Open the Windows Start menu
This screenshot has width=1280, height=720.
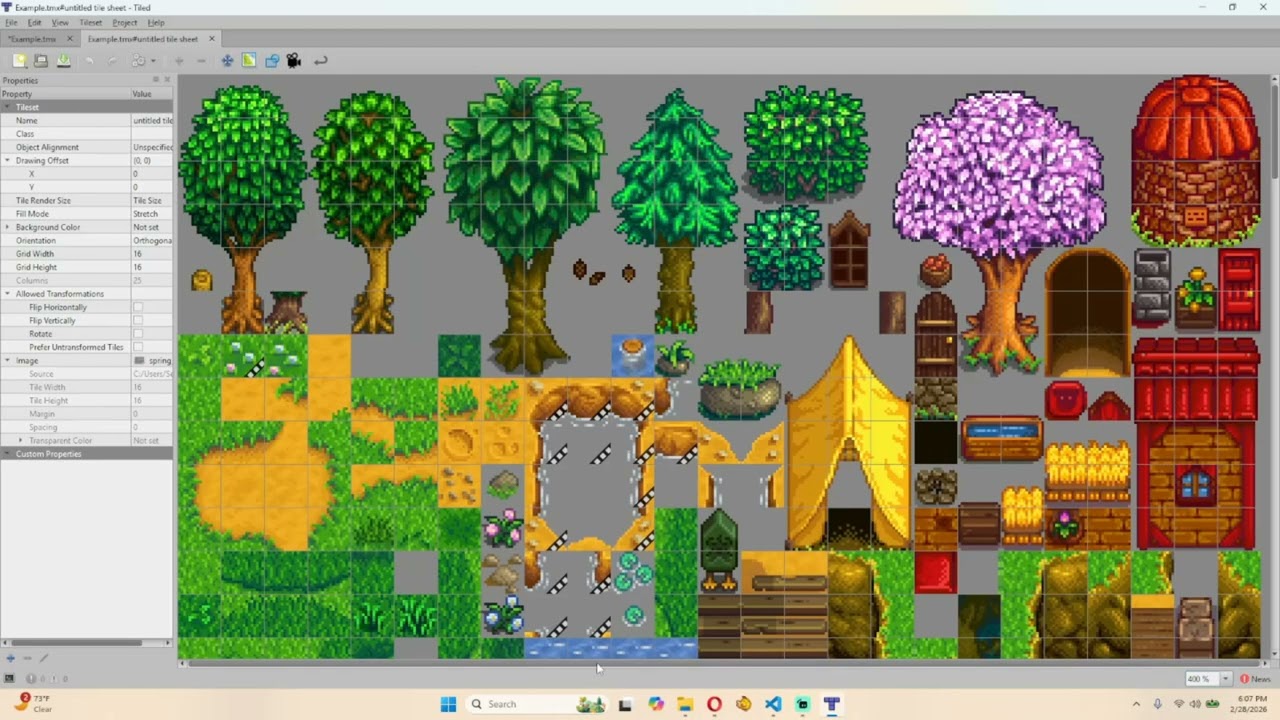point(448,704)
